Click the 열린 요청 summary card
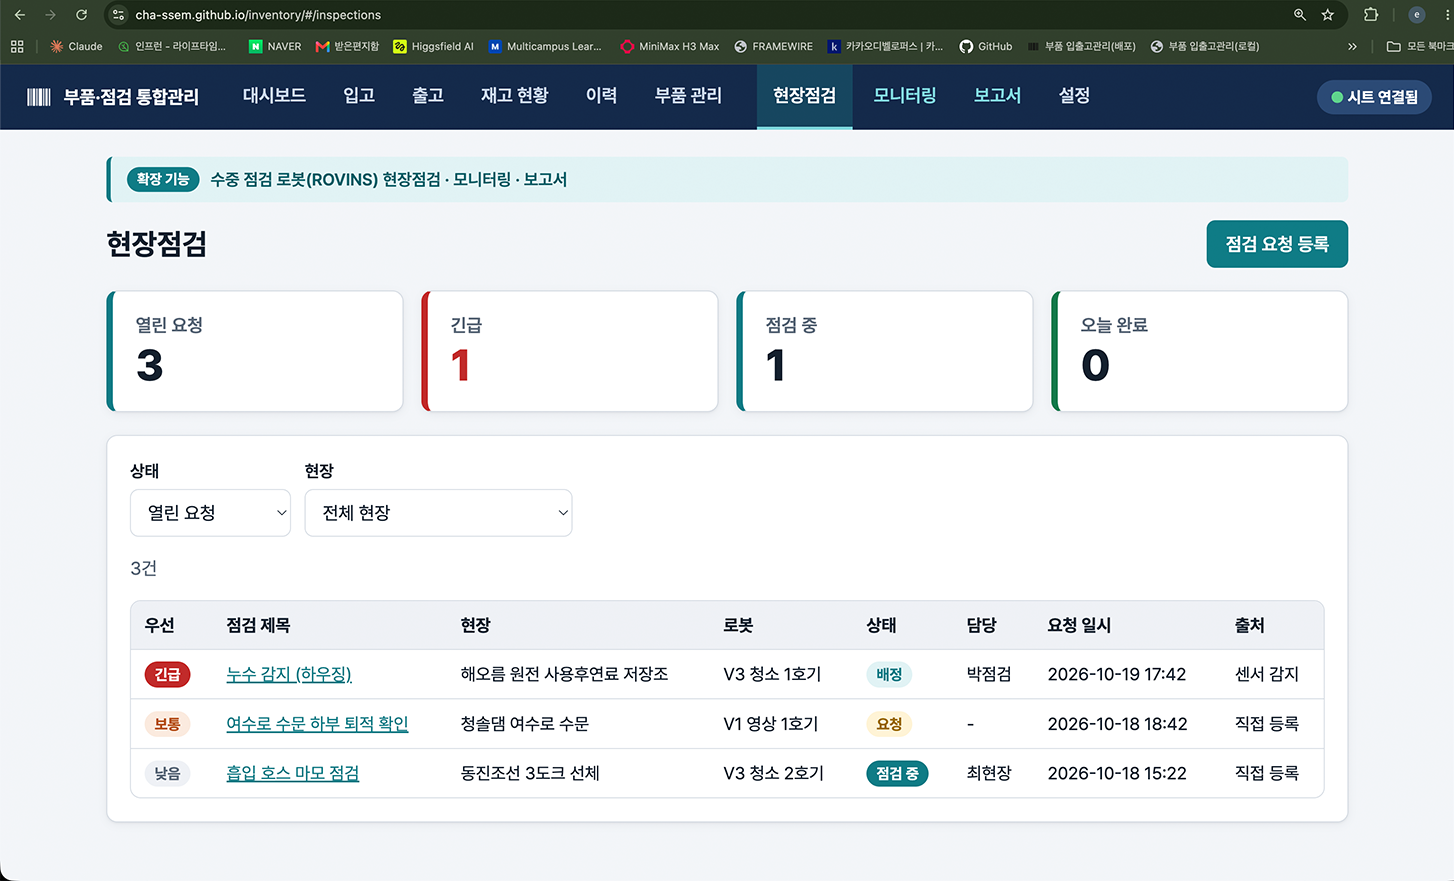 point(255,351)
